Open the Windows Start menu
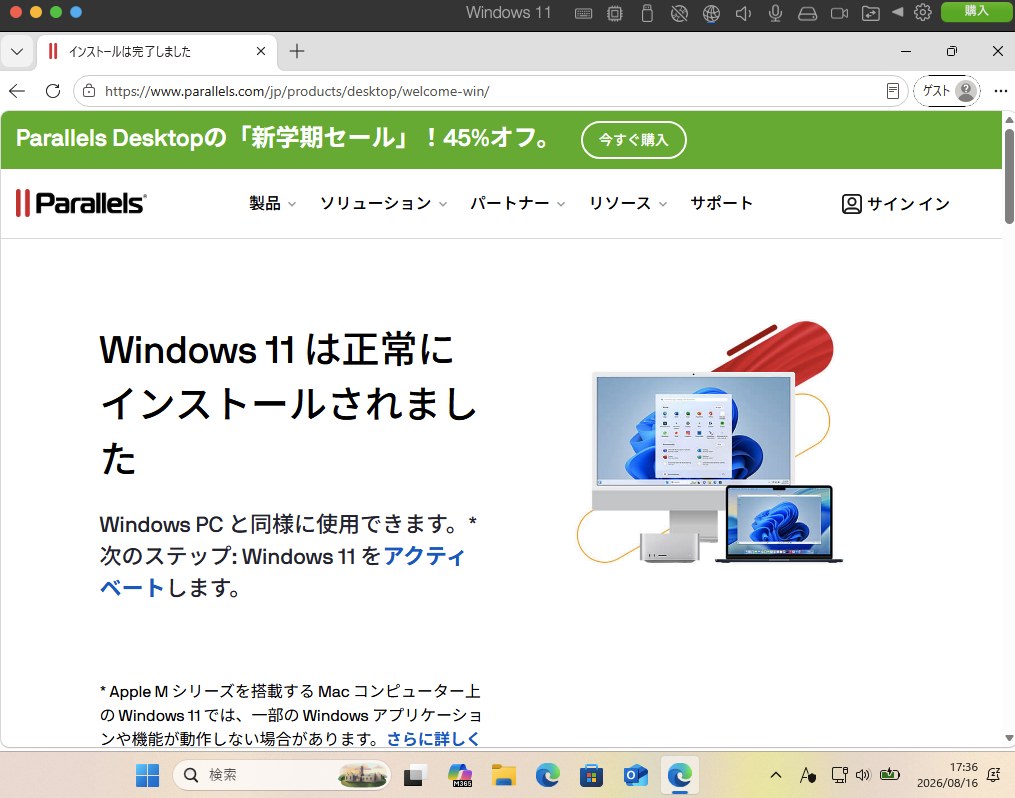The width and height of the screenshot is (1015, 798). 148,775
